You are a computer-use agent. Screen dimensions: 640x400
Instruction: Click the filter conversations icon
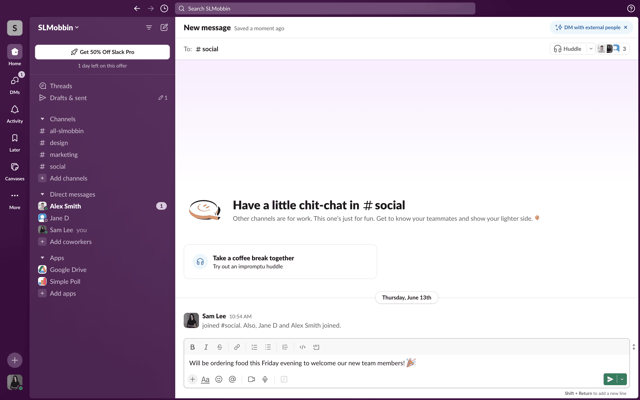149,27
